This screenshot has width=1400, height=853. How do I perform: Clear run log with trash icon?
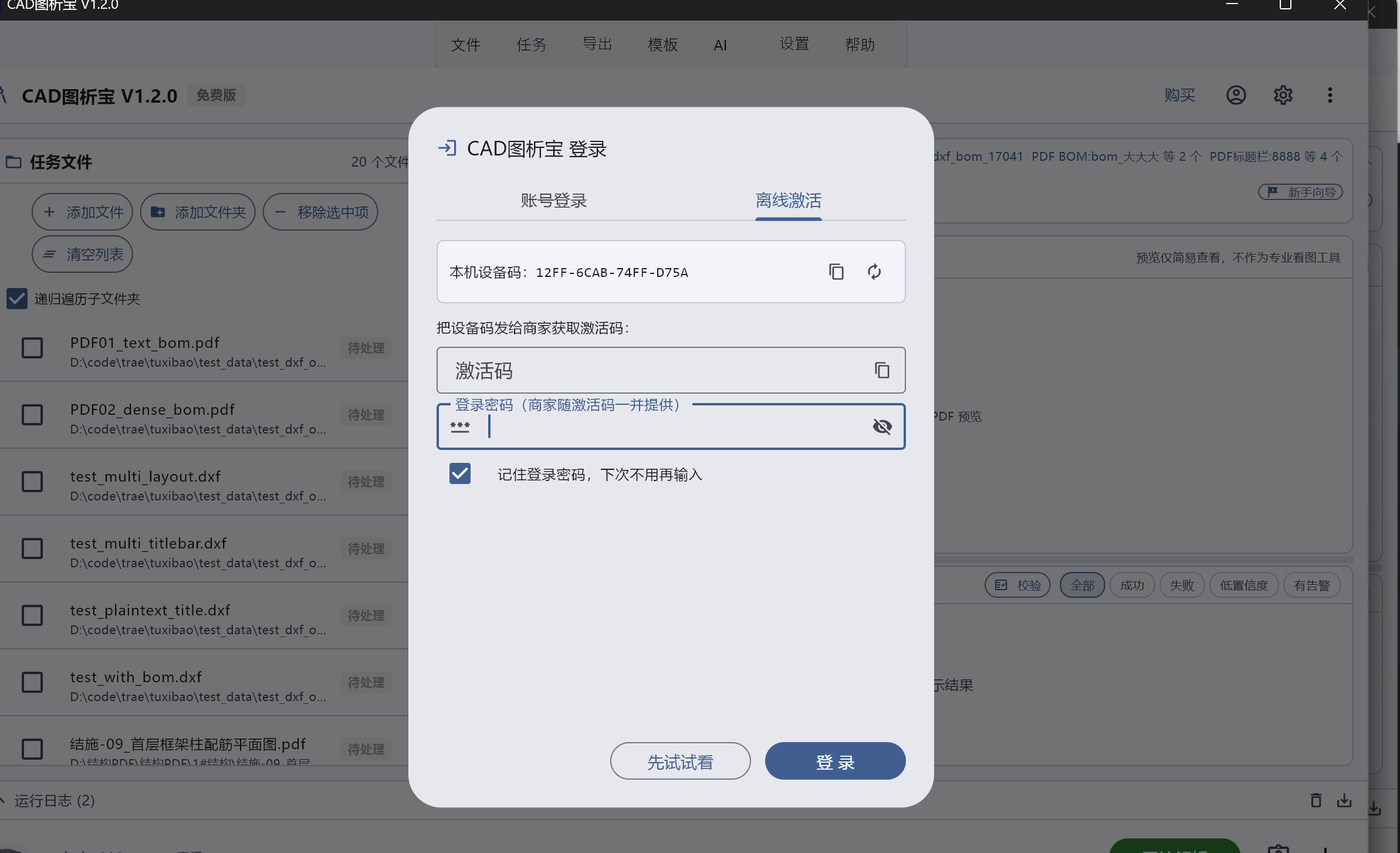click(x=1316, y=800)
